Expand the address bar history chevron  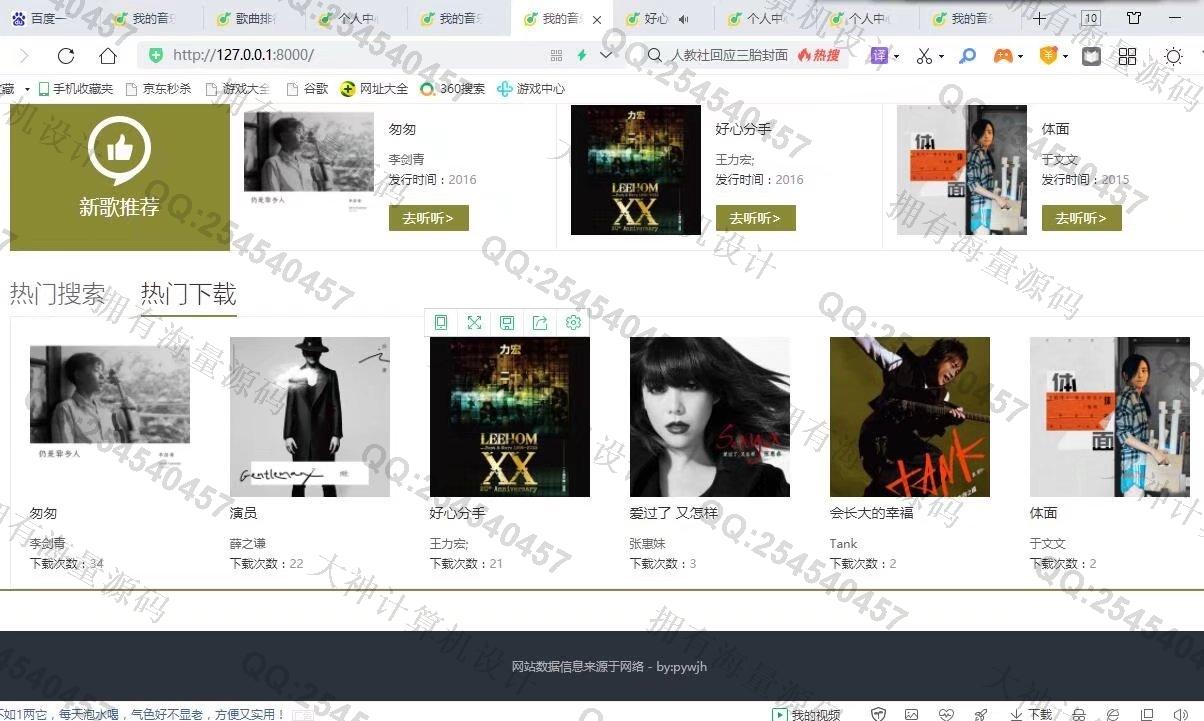[606, 55]
